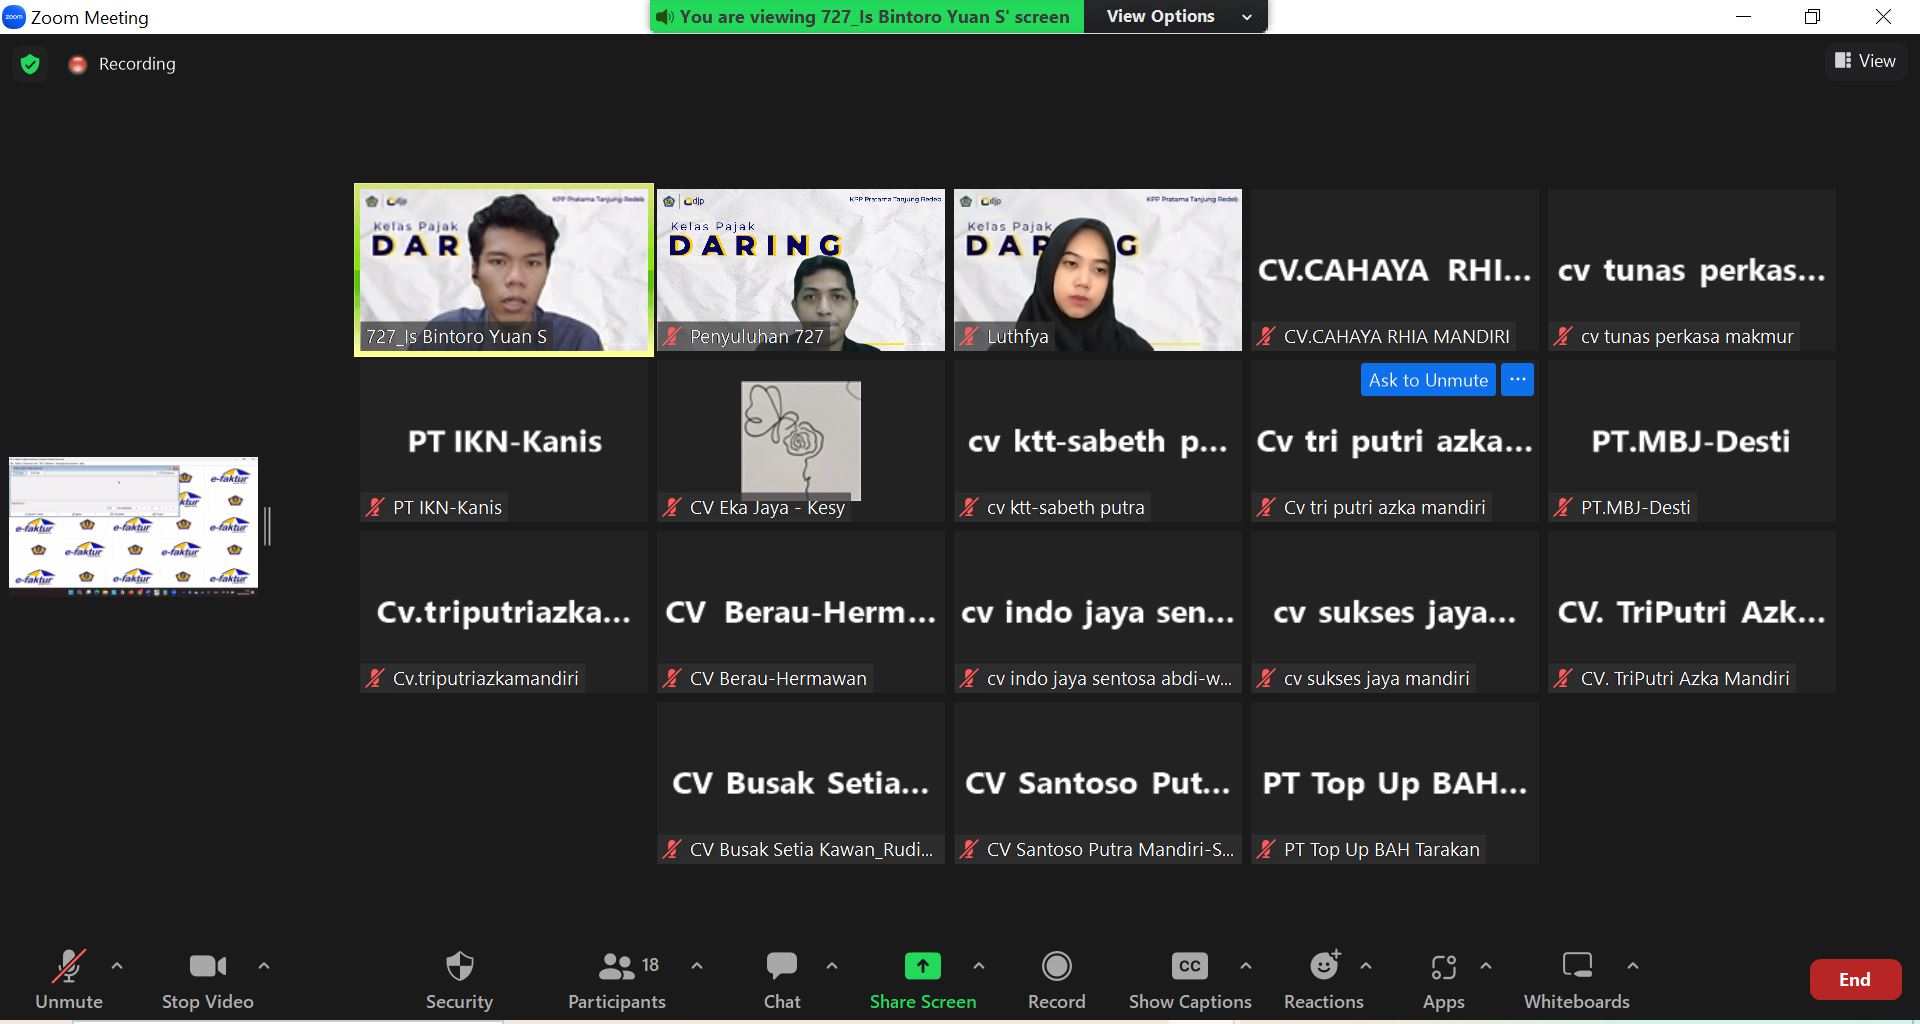
Task: Open the View layout menu
Action: (x=1865, y=61)
